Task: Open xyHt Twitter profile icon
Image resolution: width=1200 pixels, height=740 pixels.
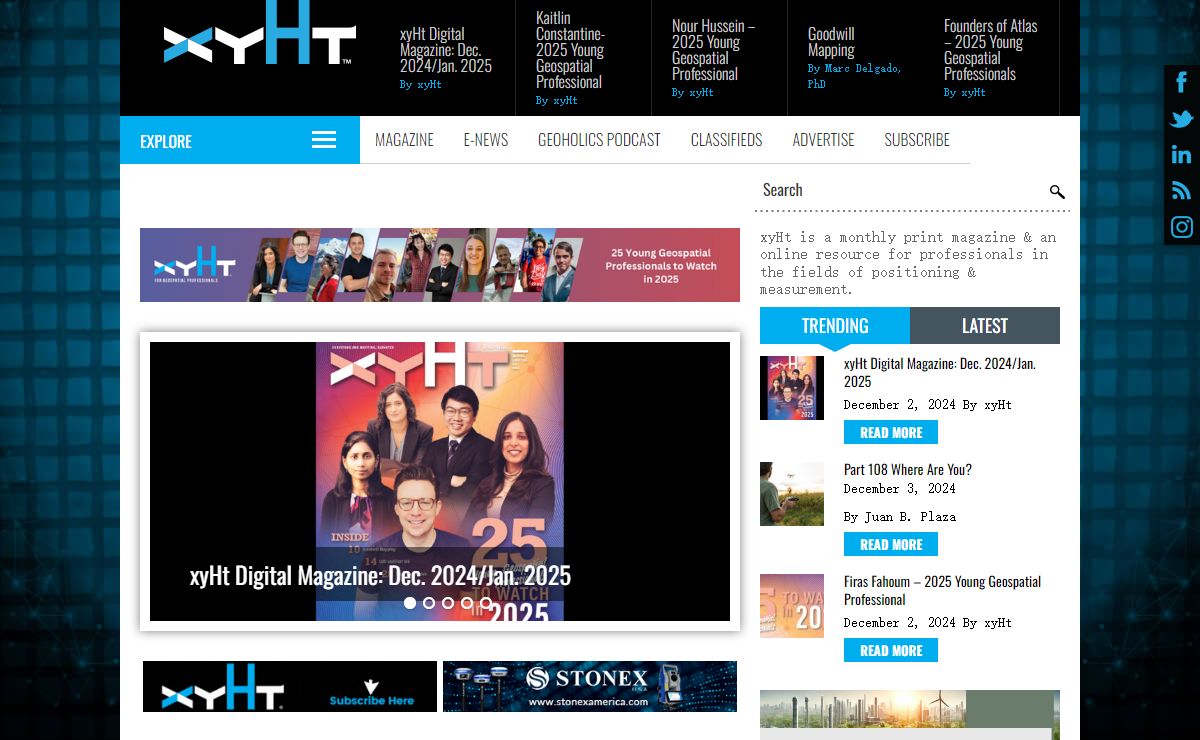Action: click(1182, 119)
